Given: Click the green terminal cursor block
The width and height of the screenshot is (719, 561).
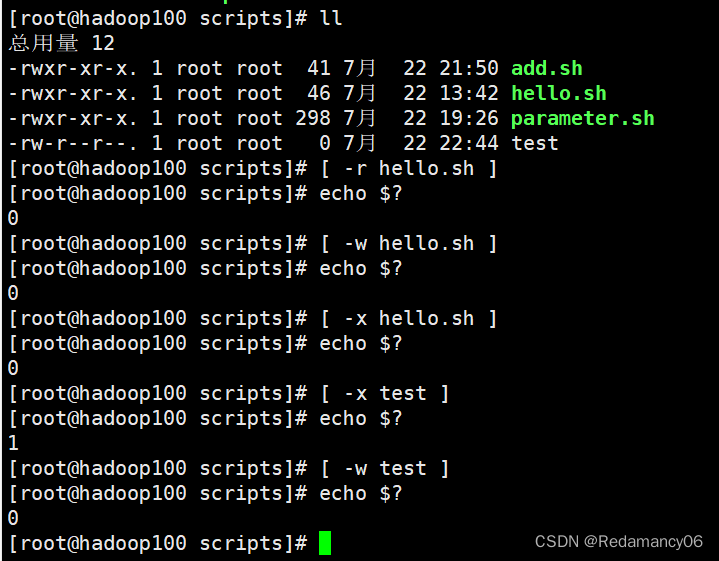Looking at the screenshot, I should [x=325, y=543].
